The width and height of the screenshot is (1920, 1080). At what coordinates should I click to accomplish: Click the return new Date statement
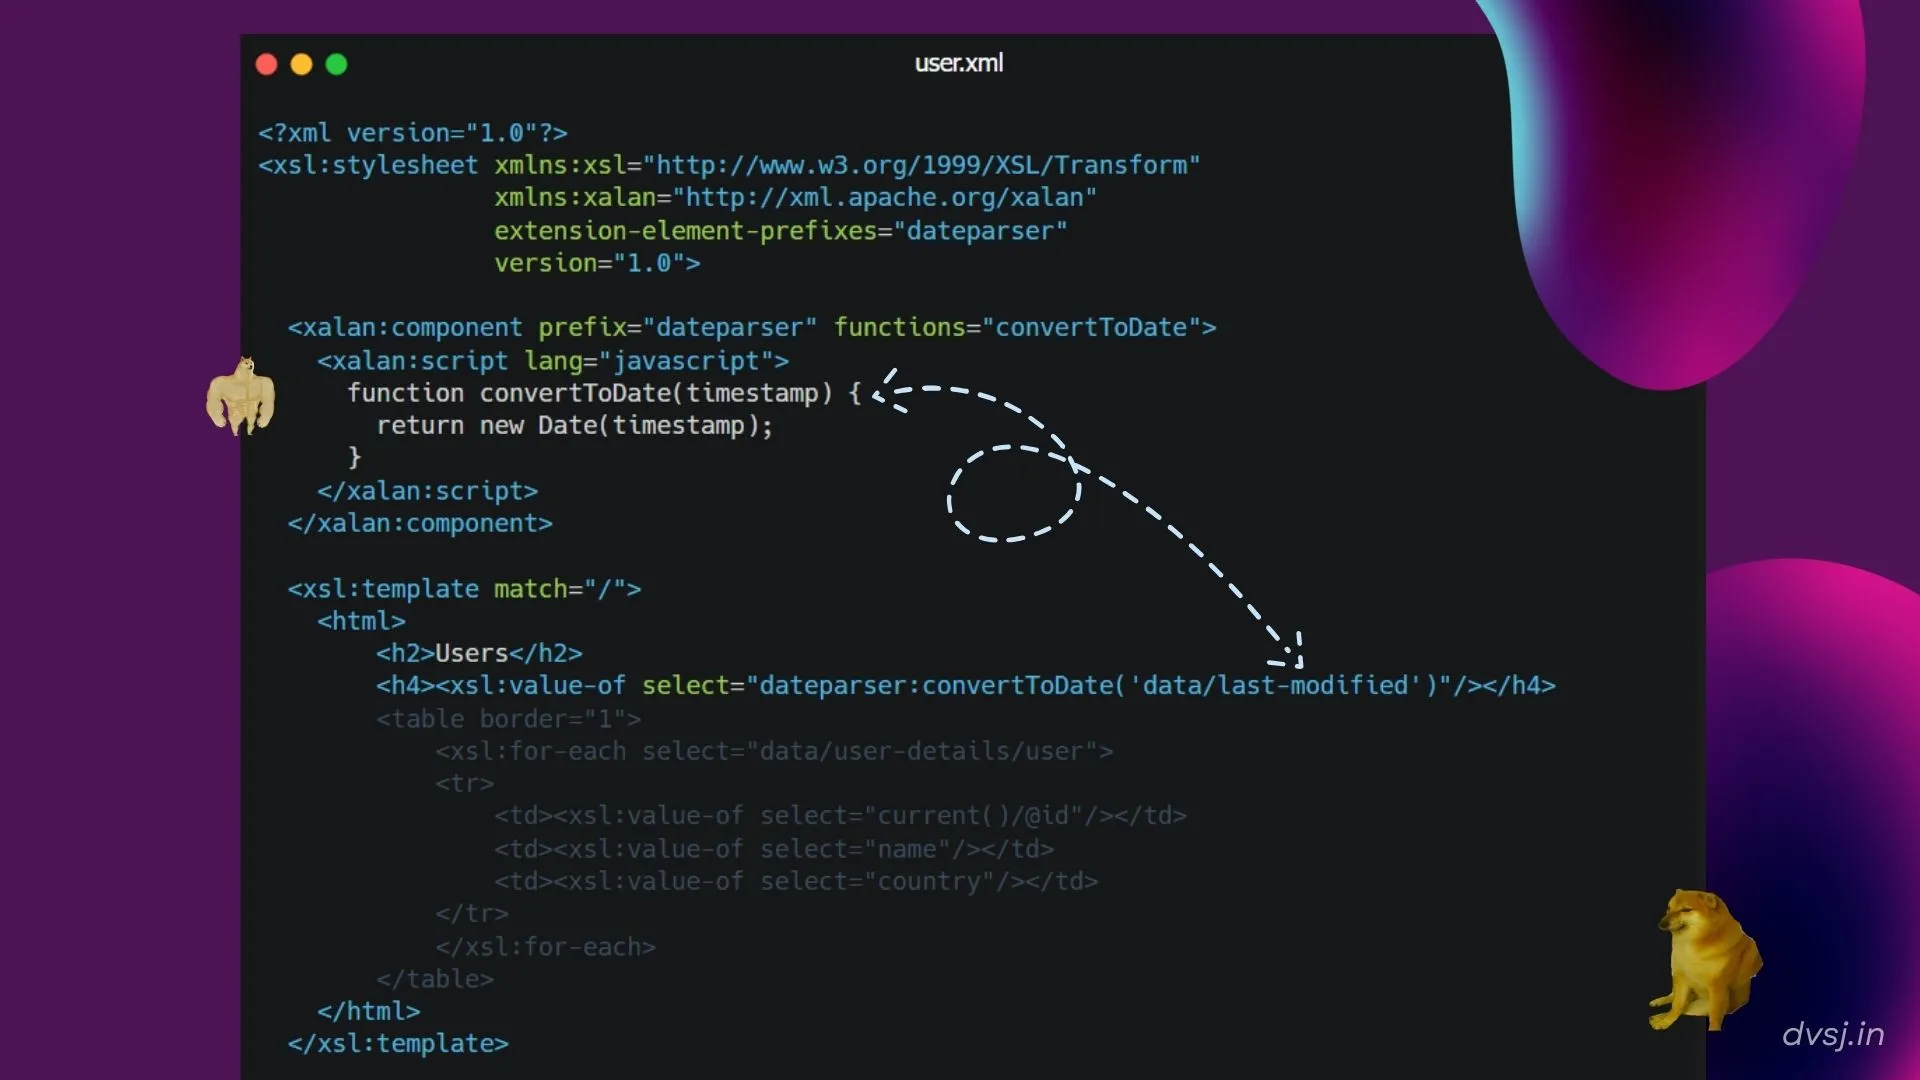pyautogui.click(x=575, y=425)
